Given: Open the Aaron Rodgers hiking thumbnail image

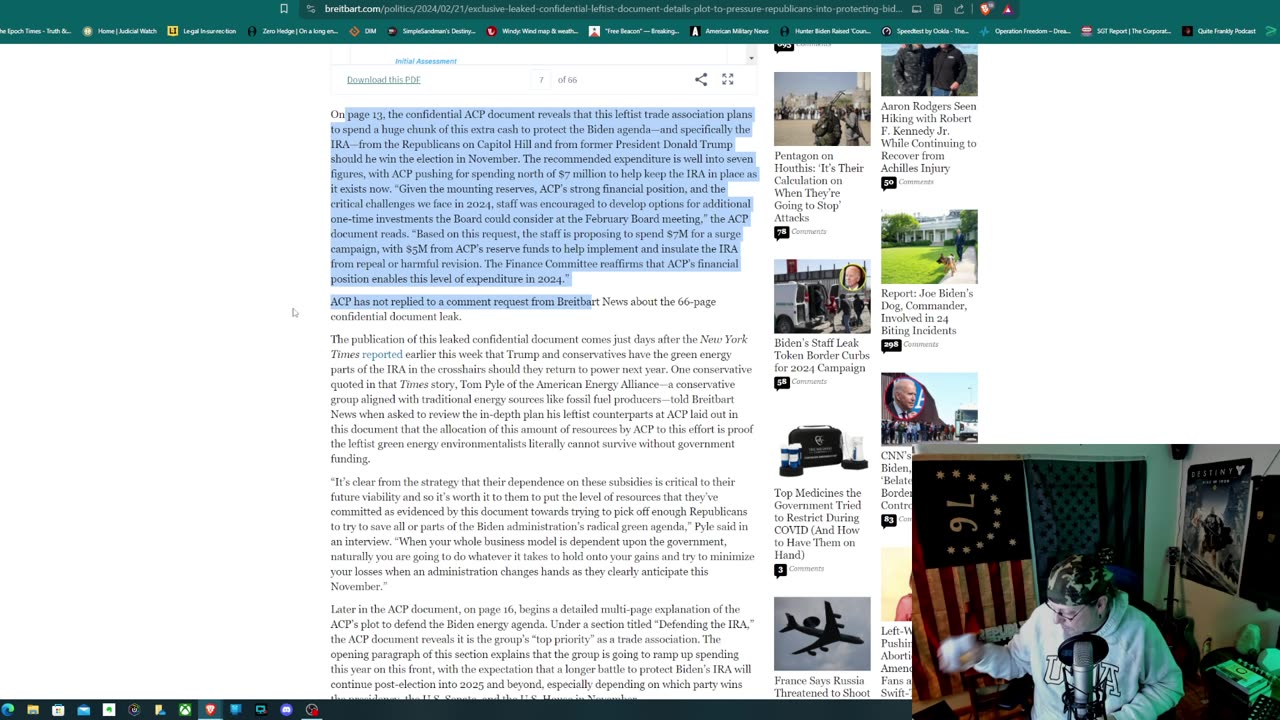Looking at the screenshot, I should click(929, 70).
